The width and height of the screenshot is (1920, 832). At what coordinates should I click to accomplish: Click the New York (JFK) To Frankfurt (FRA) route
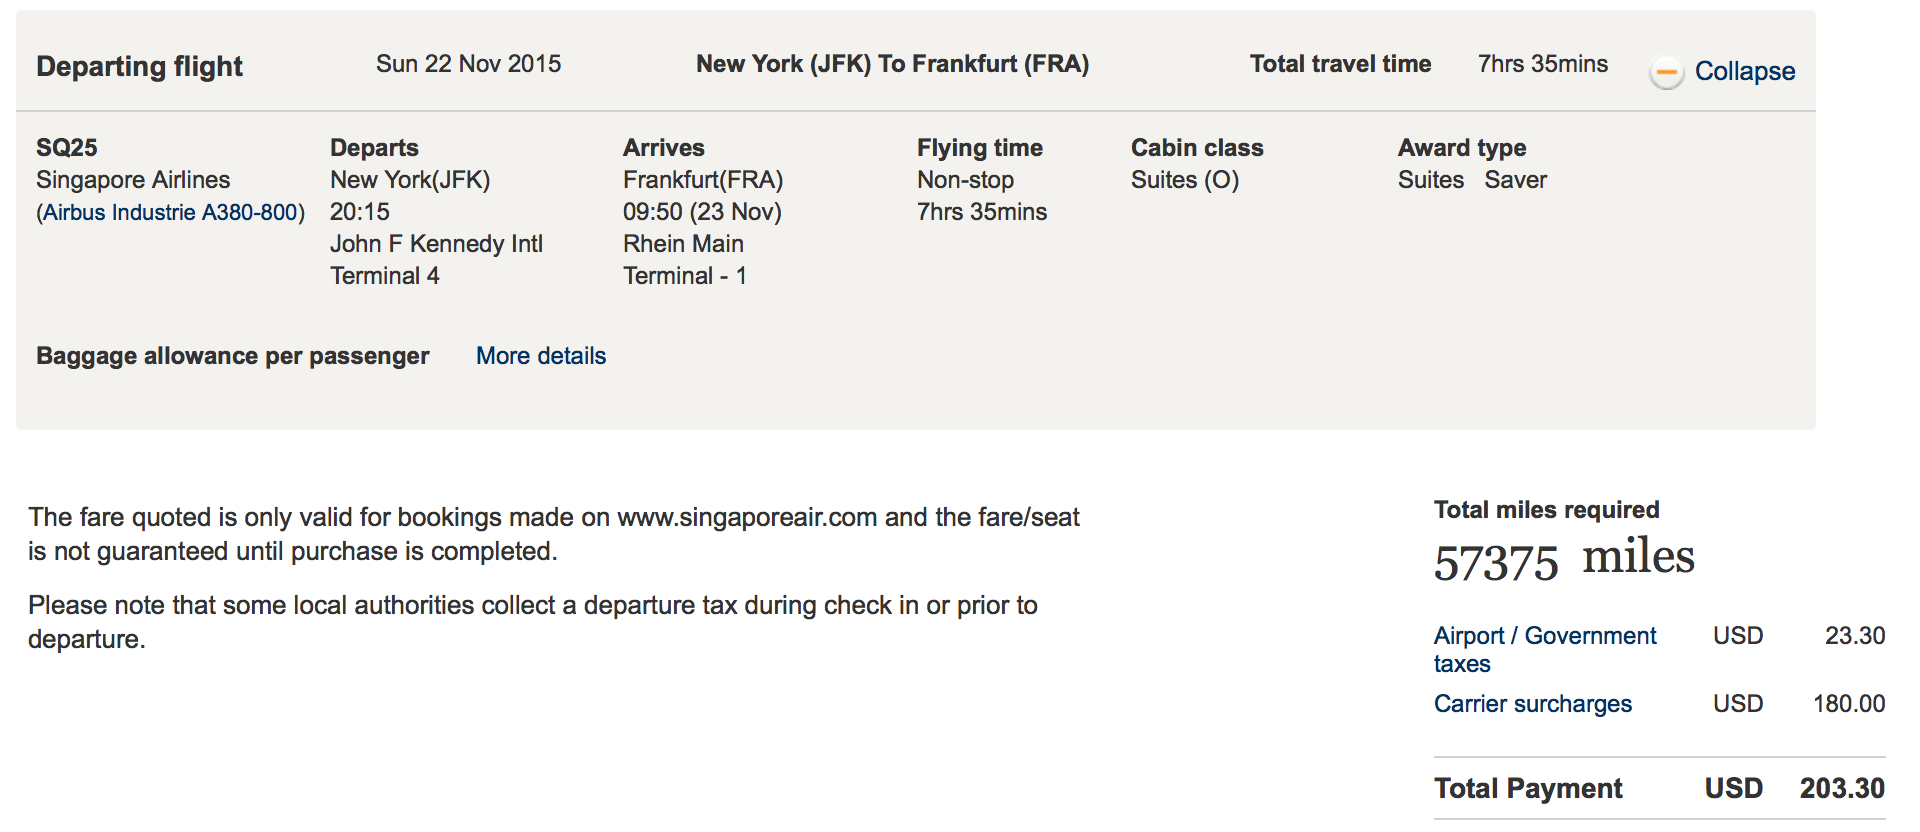[x=892, y=64]
